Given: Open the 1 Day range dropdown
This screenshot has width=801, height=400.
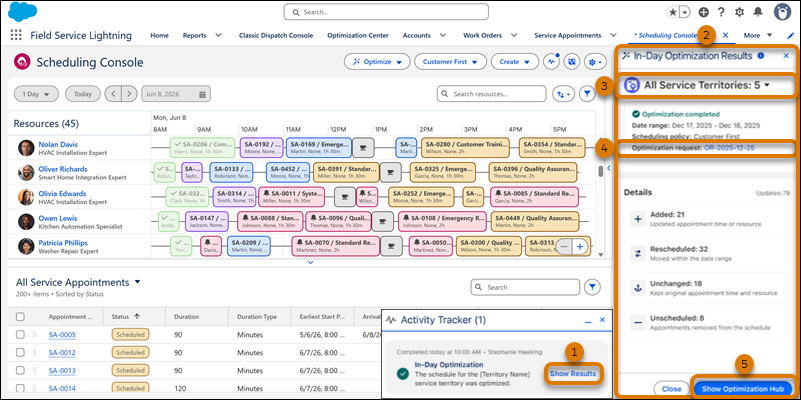Looking at the screenshot, I should [36, 94].
